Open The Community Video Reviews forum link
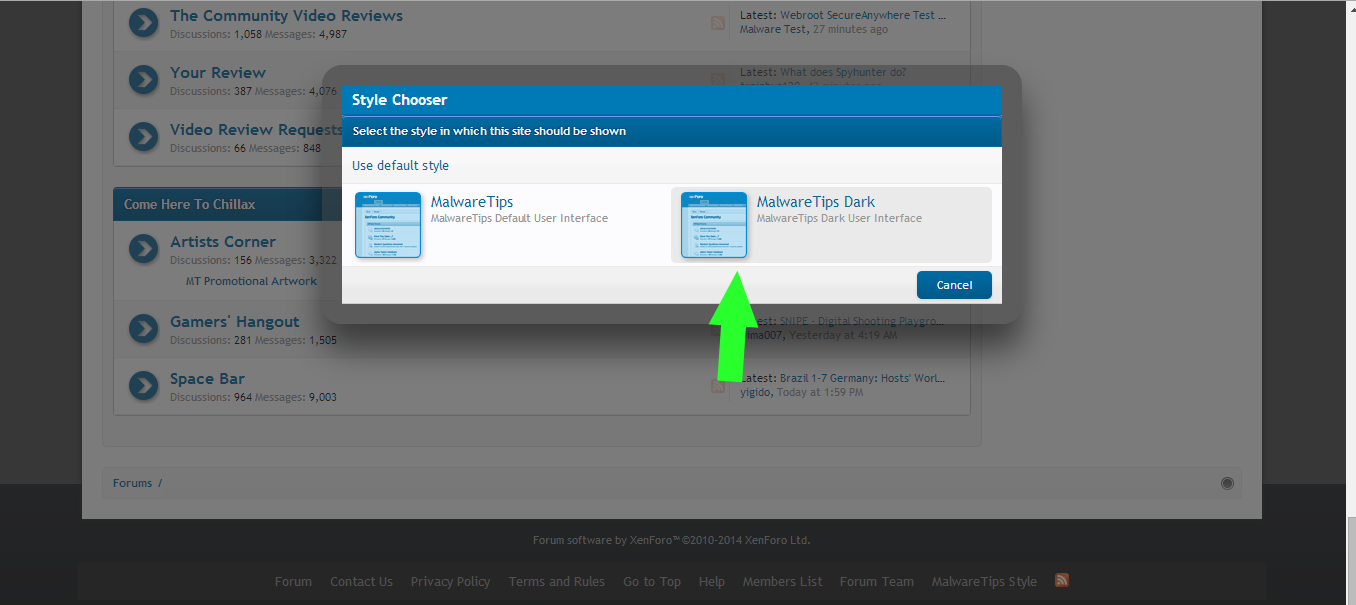Screen dimensions: 1356x605 click(286, 16)
